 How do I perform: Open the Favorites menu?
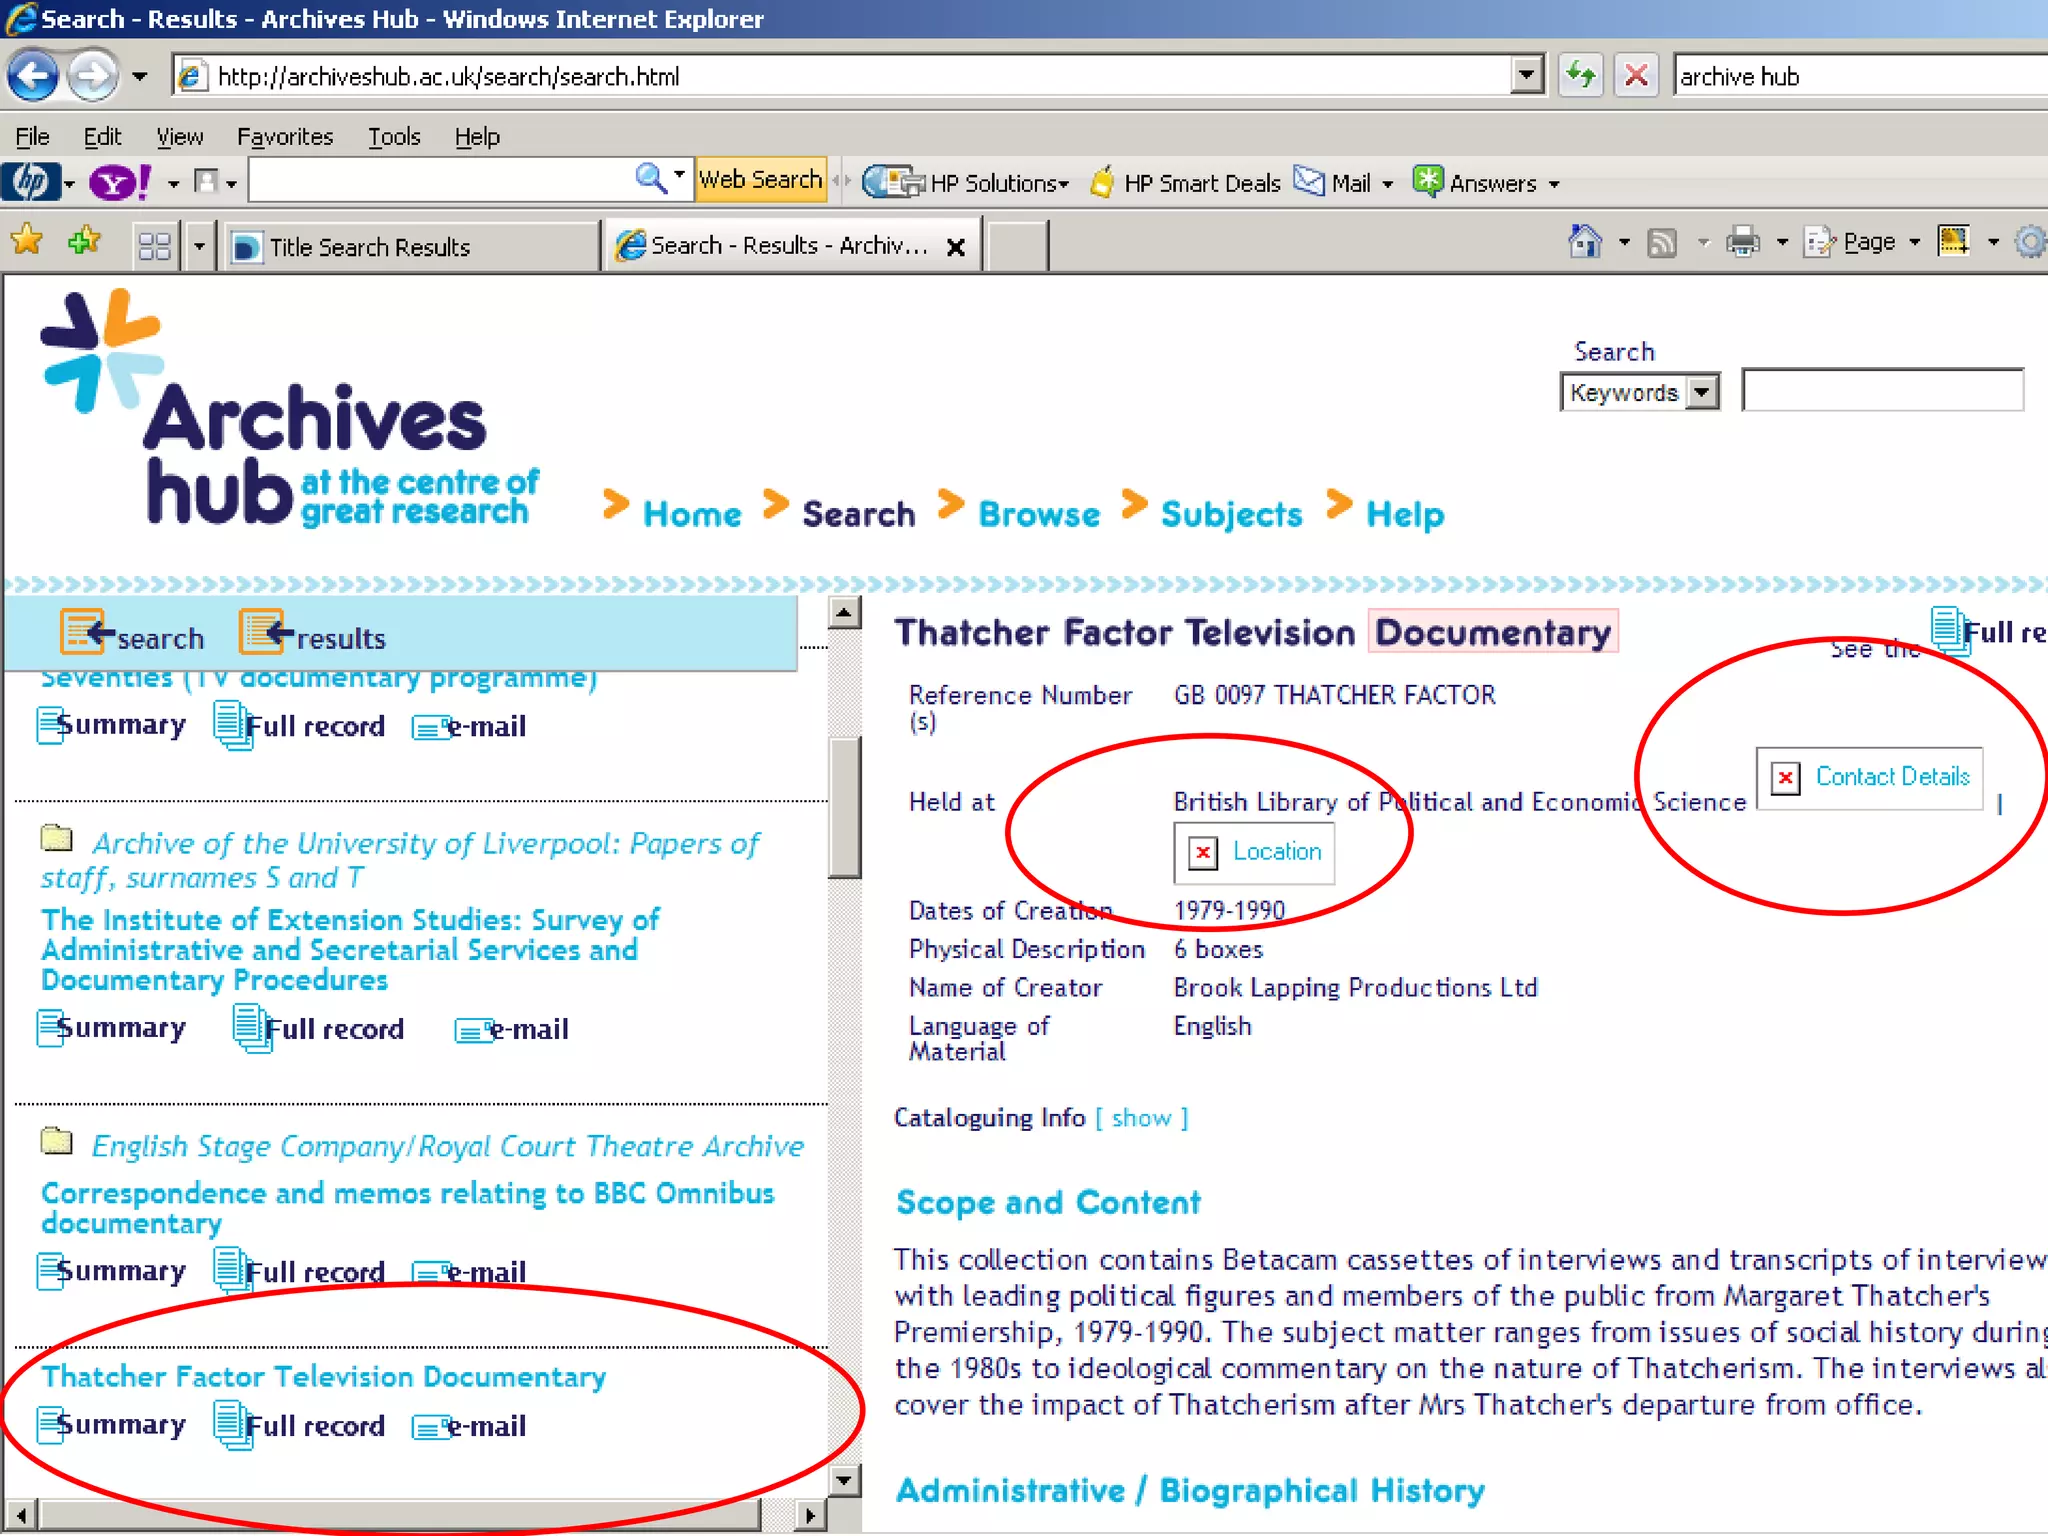[284, 137]
